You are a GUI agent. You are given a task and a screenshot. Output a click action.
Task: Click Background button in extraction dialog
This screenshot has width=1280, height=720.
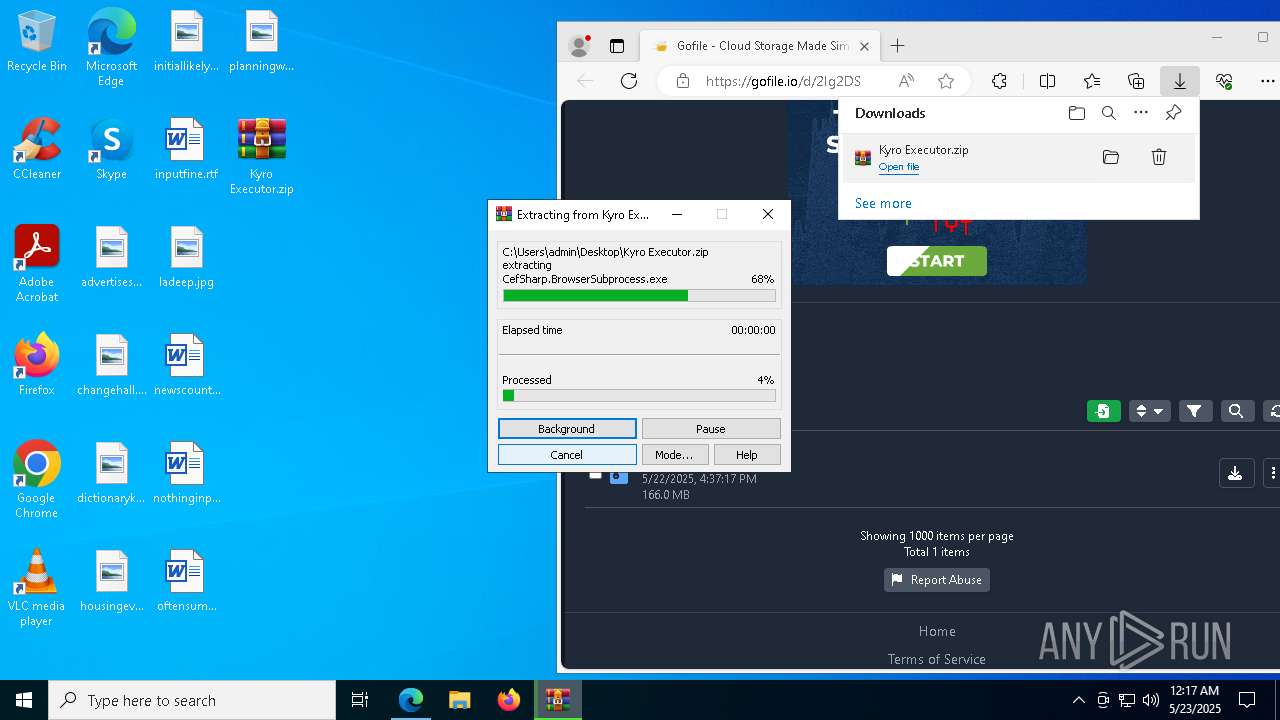pyautogui.click(x=567, y=429)
